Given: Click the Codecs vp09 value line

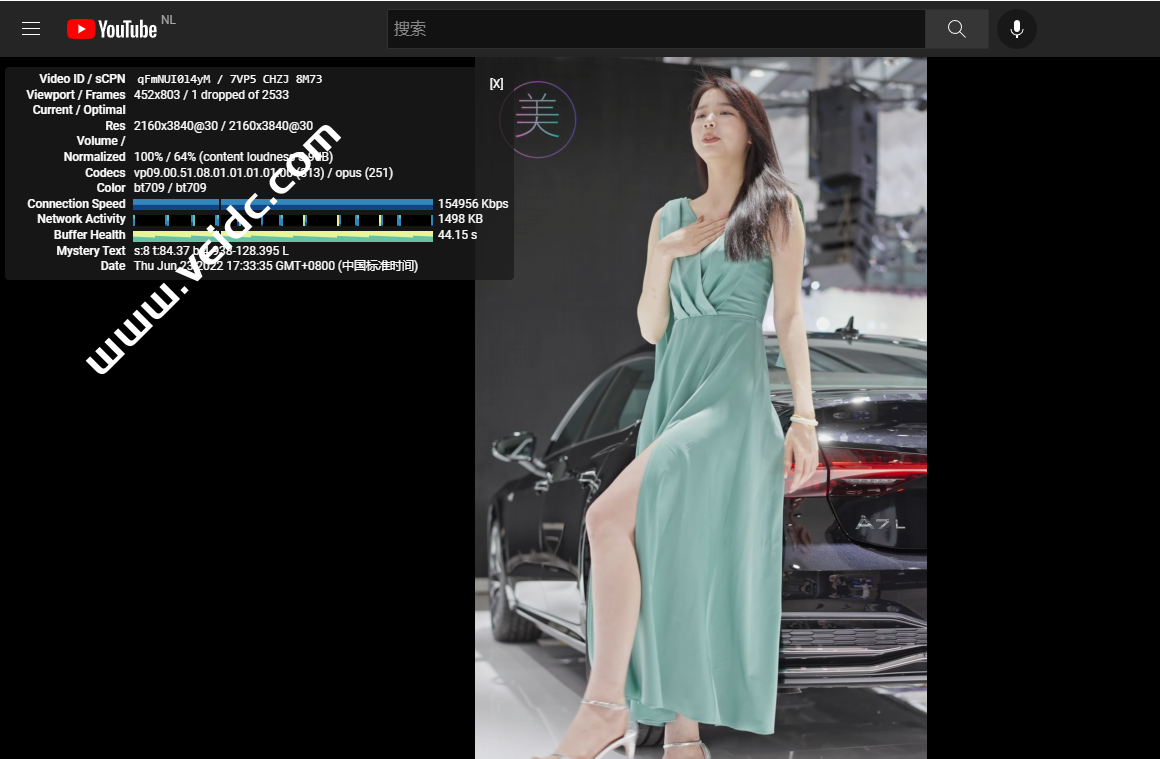Looking at the screenshot, I should [x=263, y=173].
